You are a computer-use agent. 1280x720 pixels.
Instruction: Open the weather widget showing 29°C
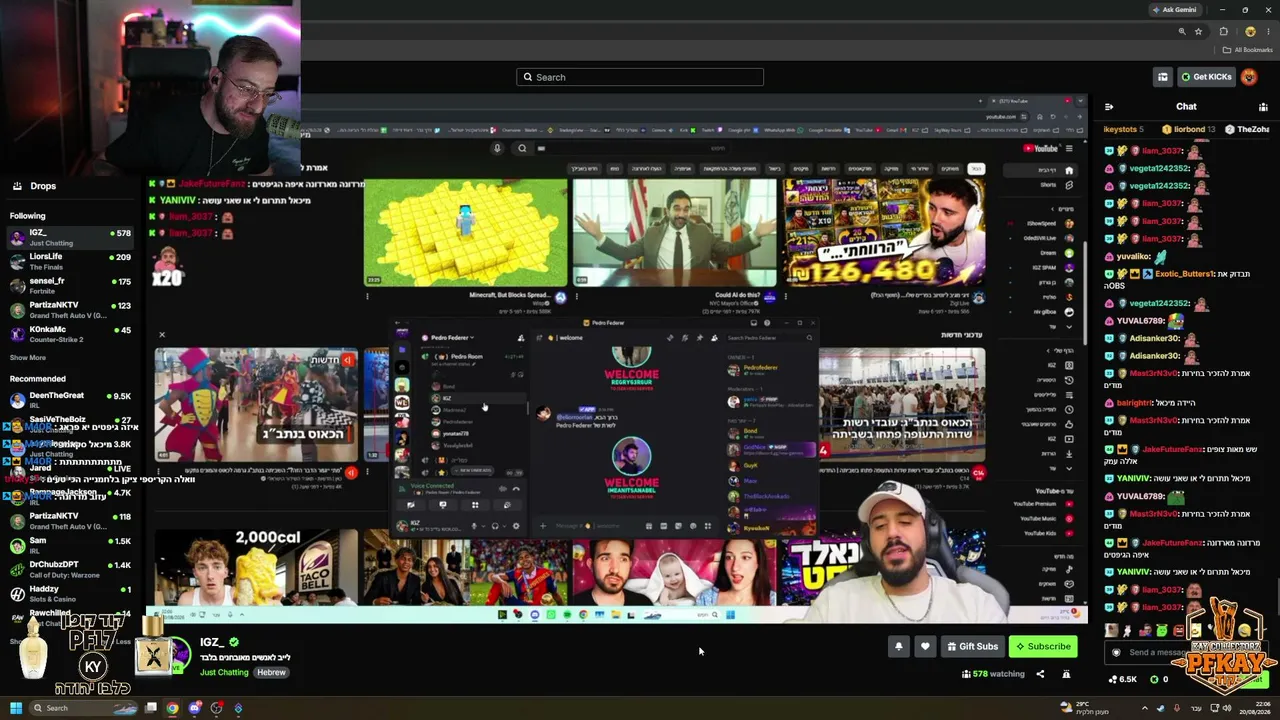point(1083,708)
